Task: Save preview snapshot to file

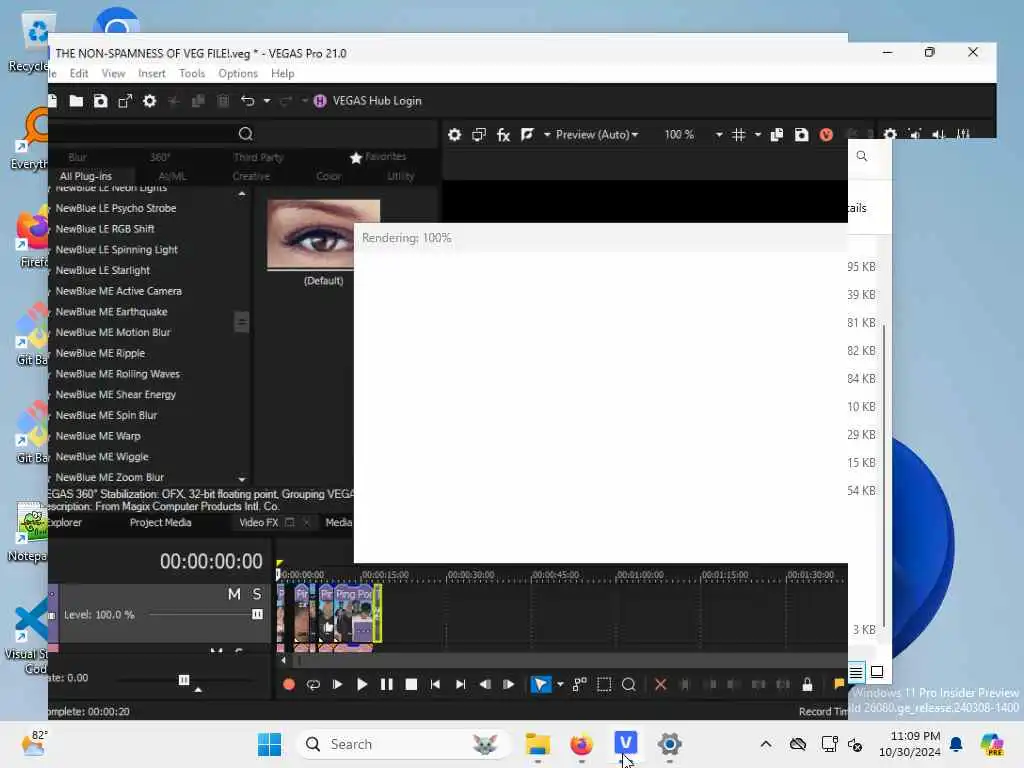Action: [801, 135]
